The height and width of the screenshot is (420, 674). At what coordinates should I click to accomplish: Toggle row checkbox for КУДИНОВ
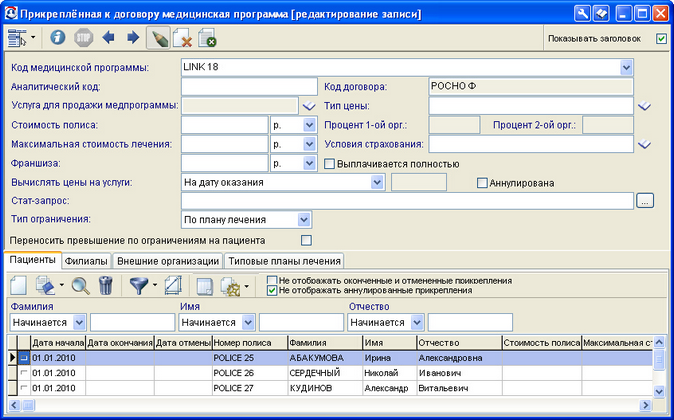pos(24,388)
